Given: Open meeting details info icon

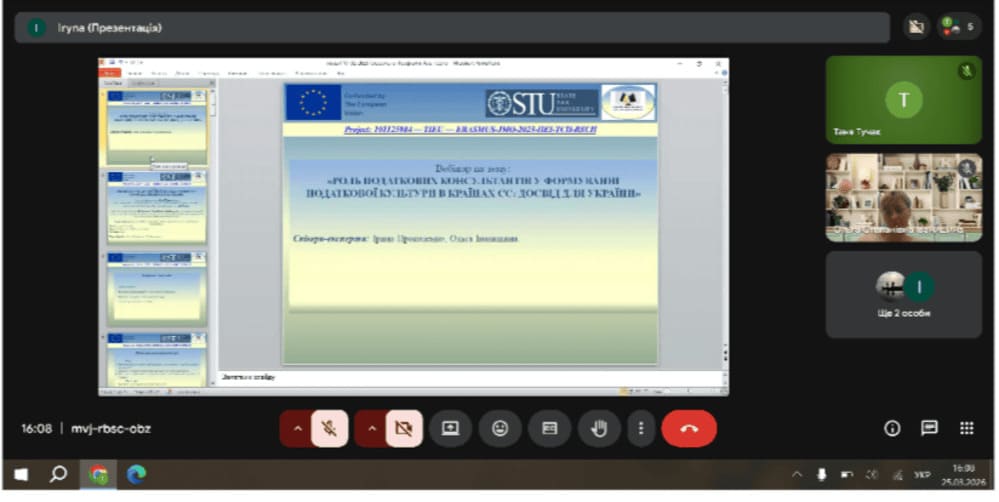Looking at the screenshot, I should [x=892, y=428].
